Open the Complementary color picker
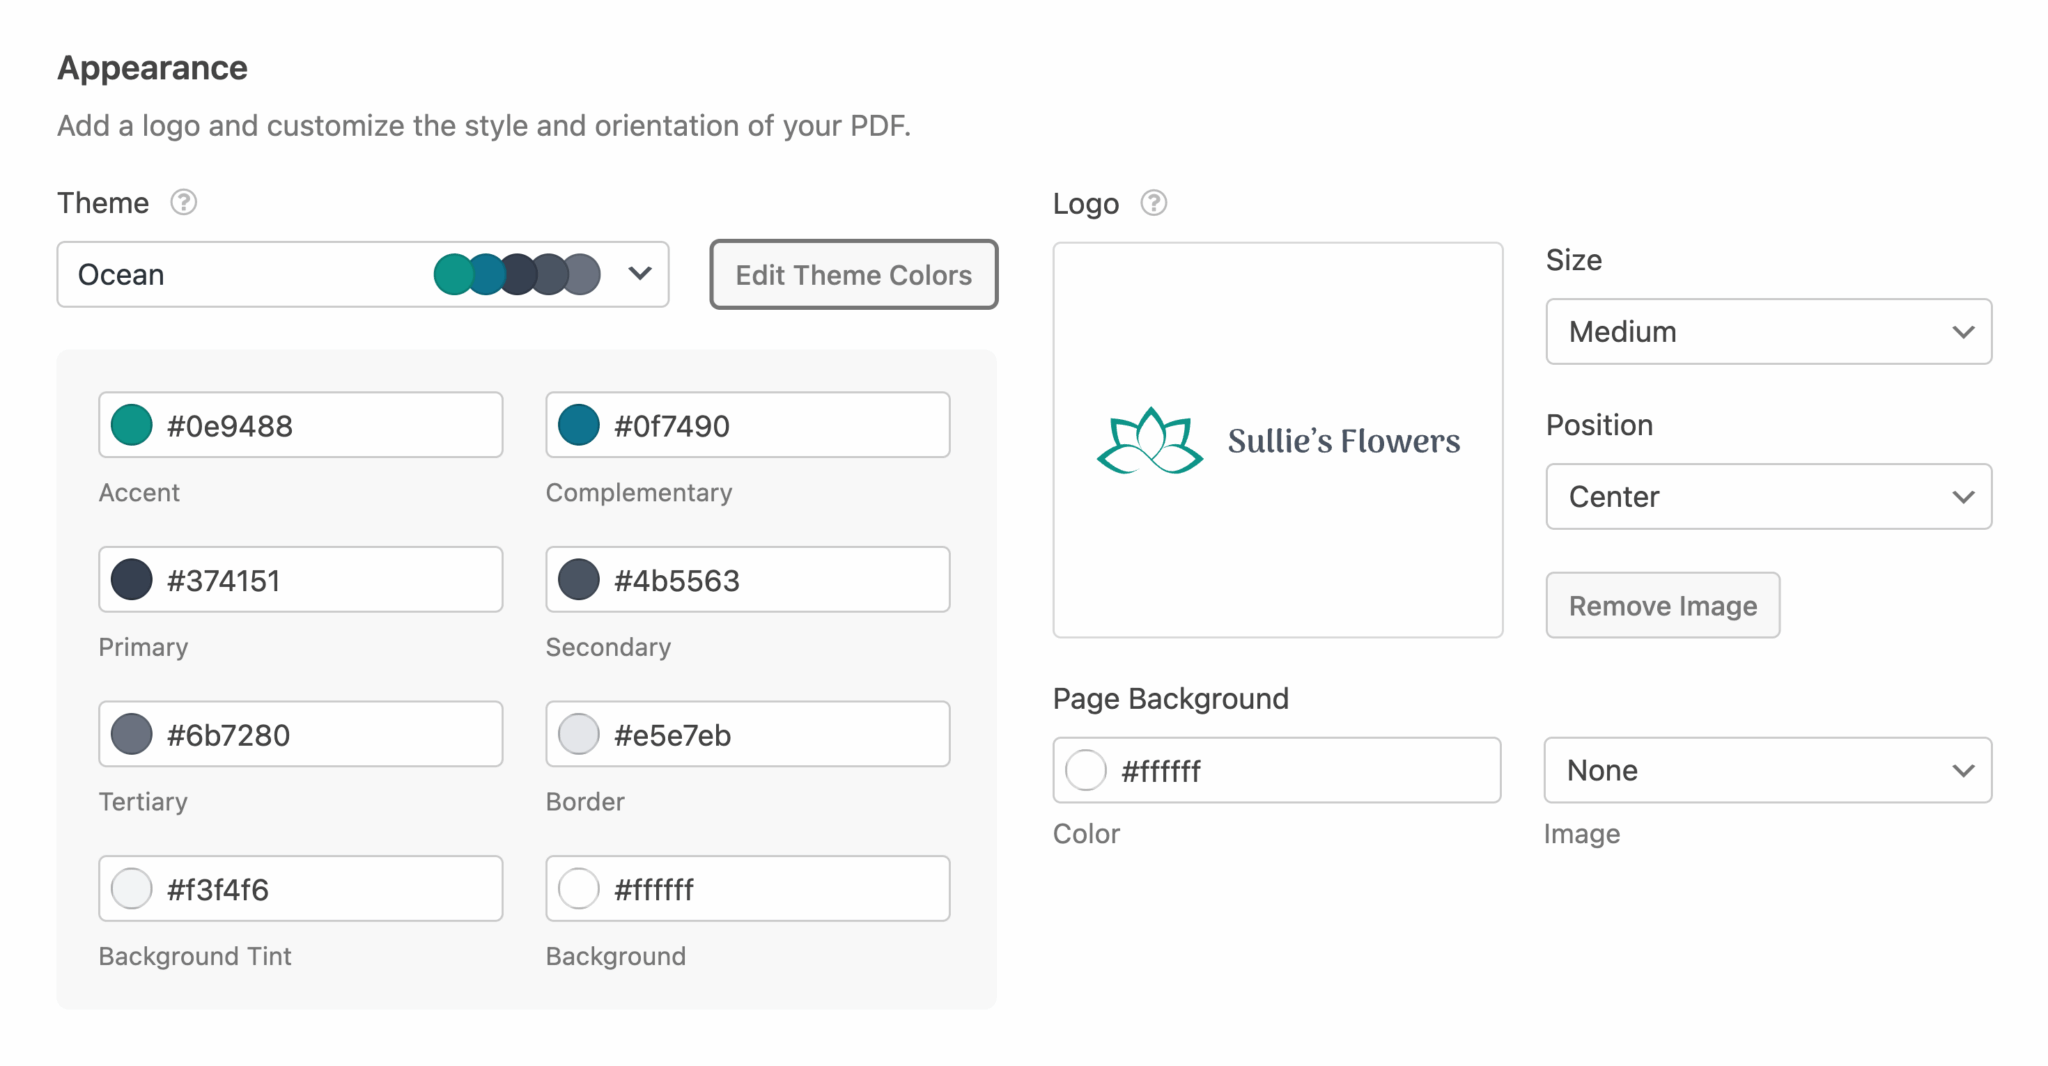Screen dimensions: 2048x1066 tap(578, 424)
